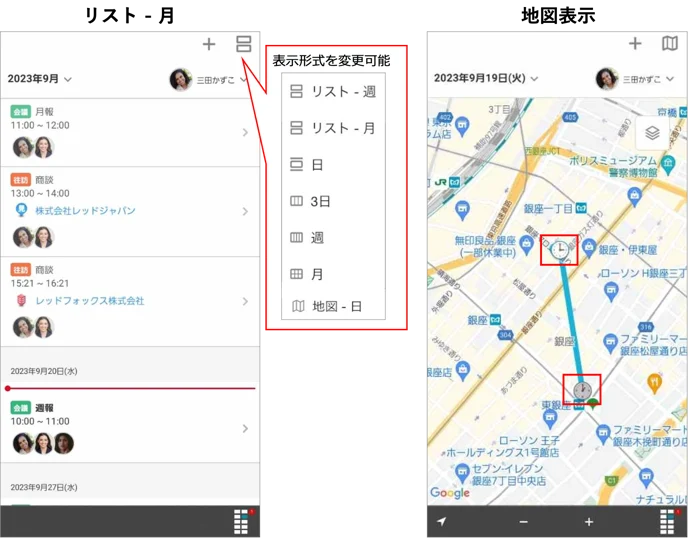The width and height of the screenshot is (688, 538).
Task: Open the 13:00 ~ 14:00 商談 chevron
Action: coord(245,212)
